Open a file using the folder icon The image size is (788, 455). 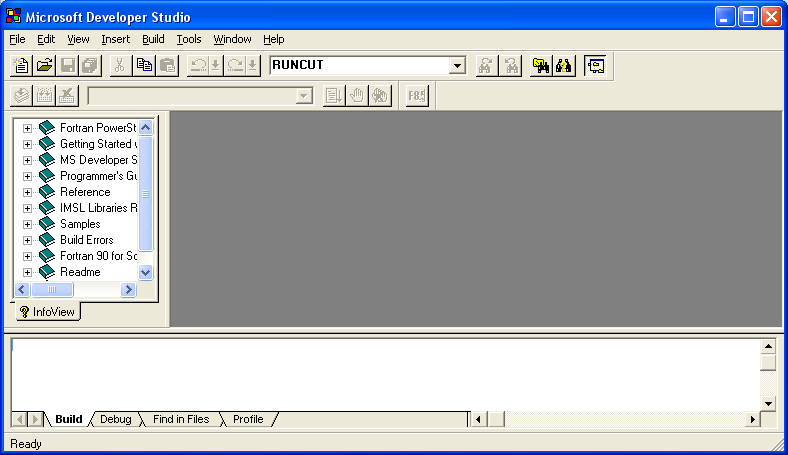point(44,65)
